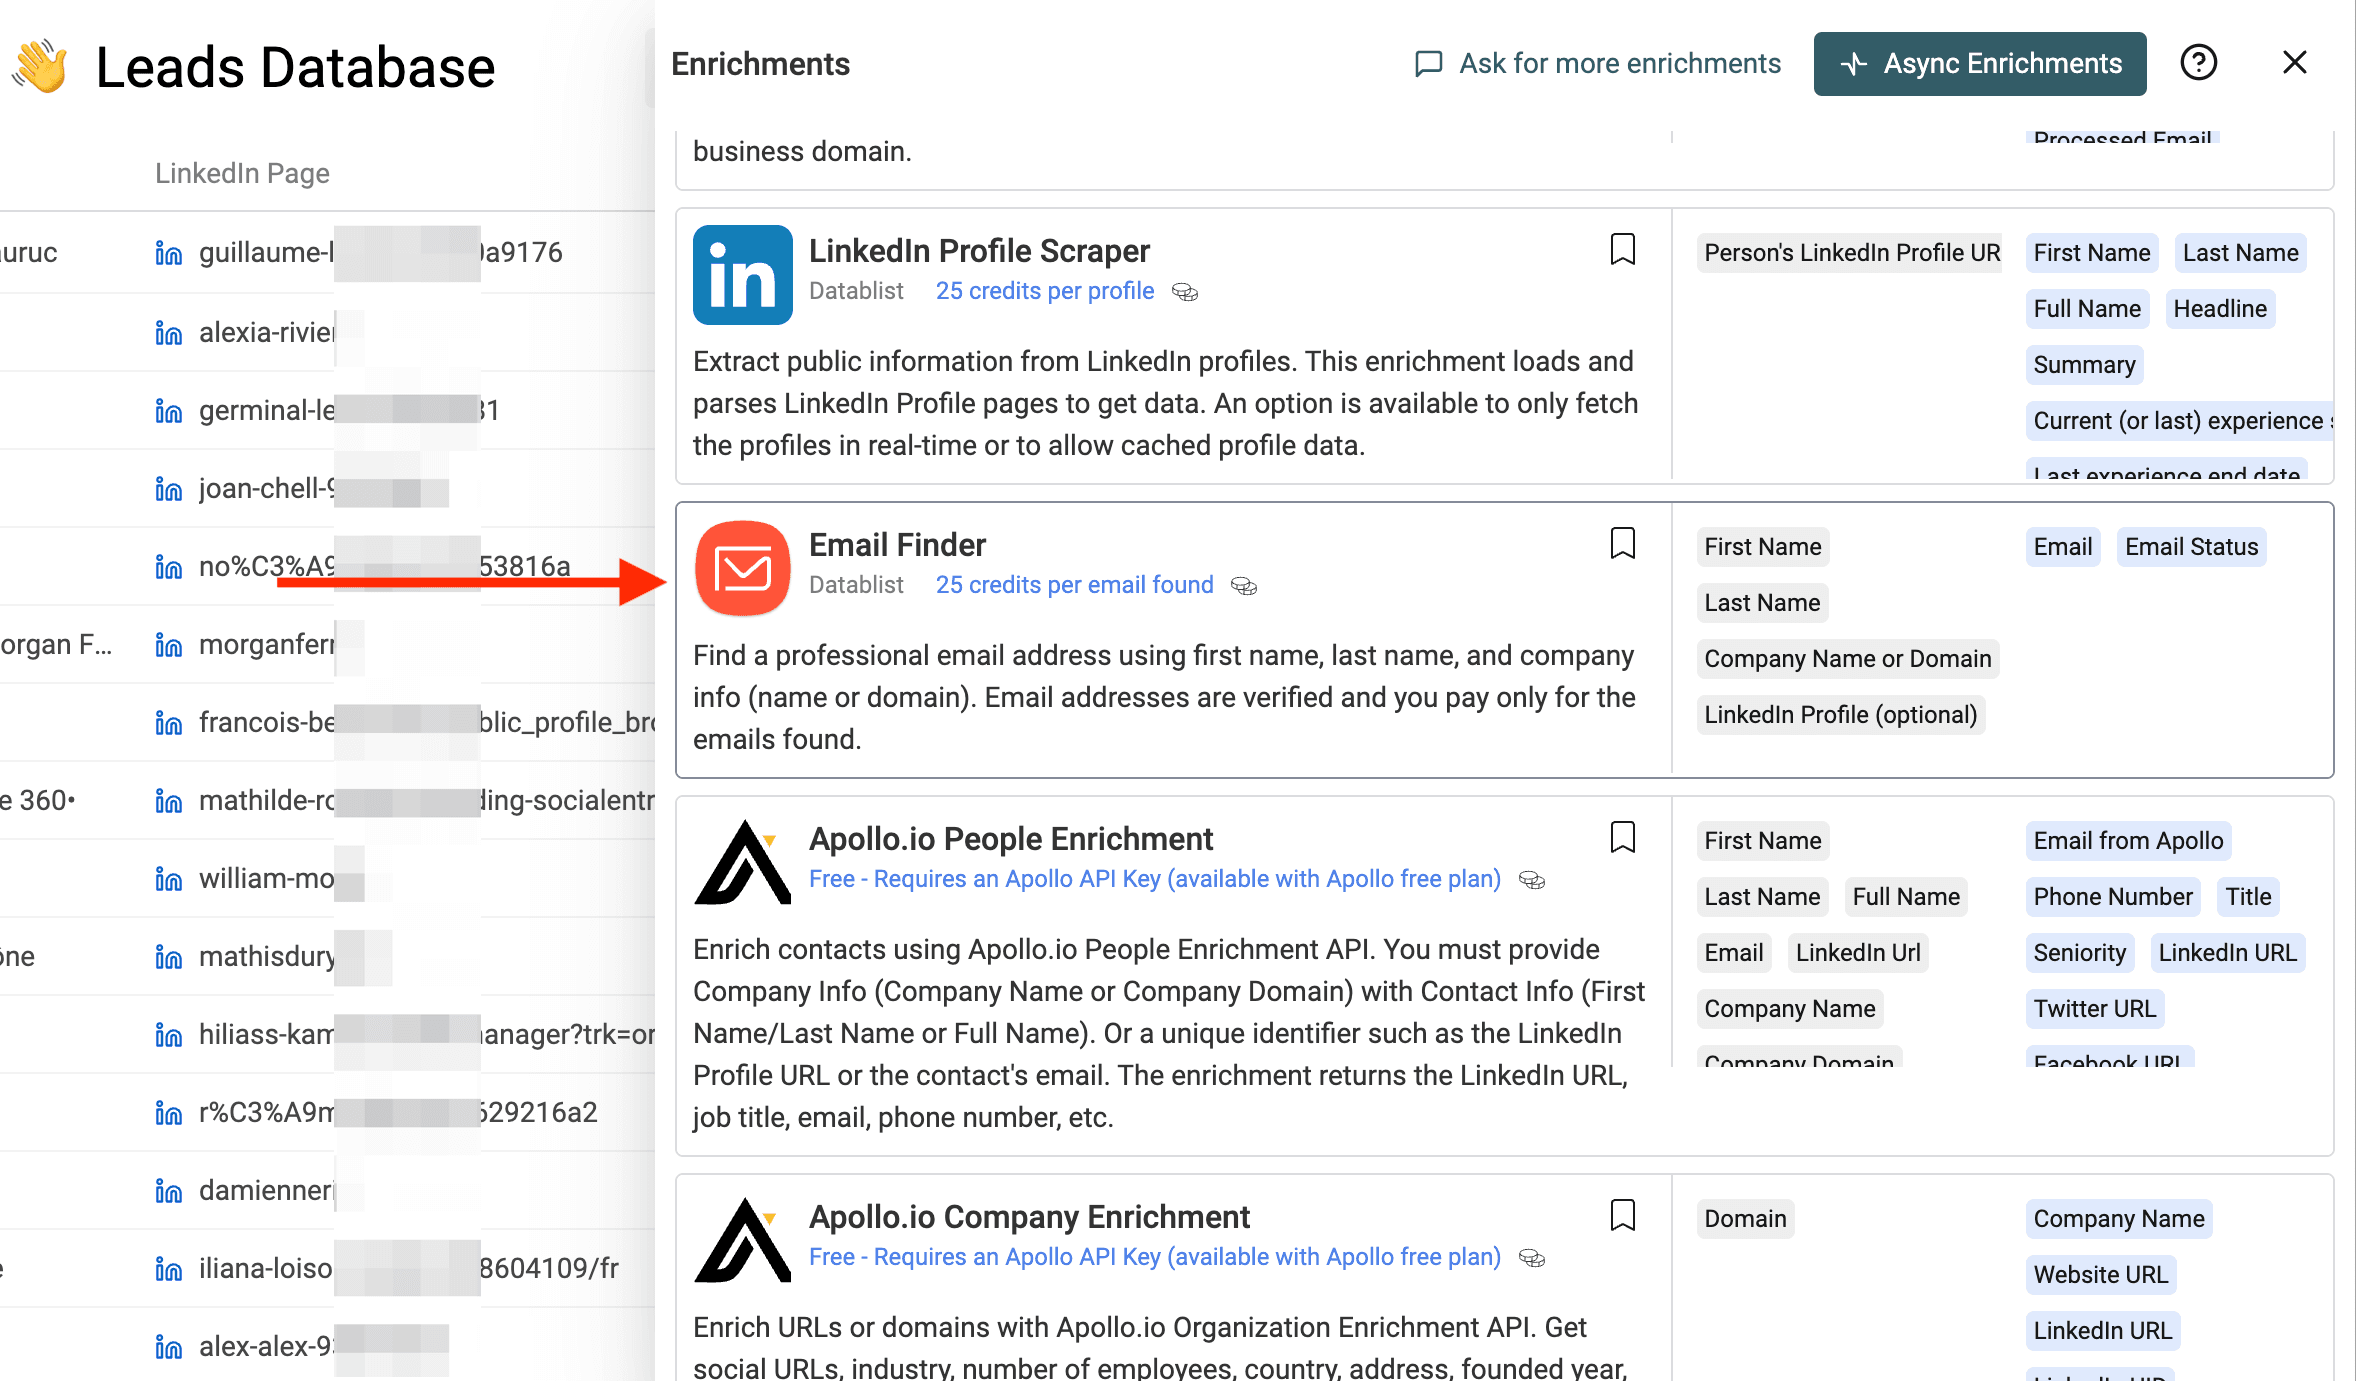
Task: Click LinkedIn icon in francois-be row
Action: pos(168,722)
